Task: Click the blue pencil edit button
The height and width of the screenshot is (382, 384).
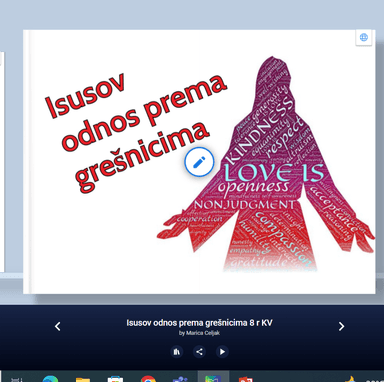Action: (199, 162)
